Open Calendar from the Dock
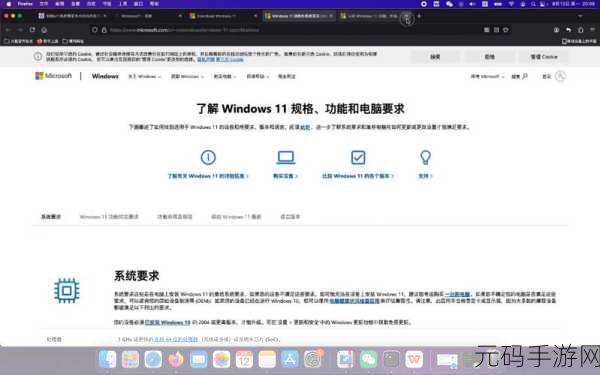Image resolution: width=600 pixels, height=375 pixels. pos(244,359)
